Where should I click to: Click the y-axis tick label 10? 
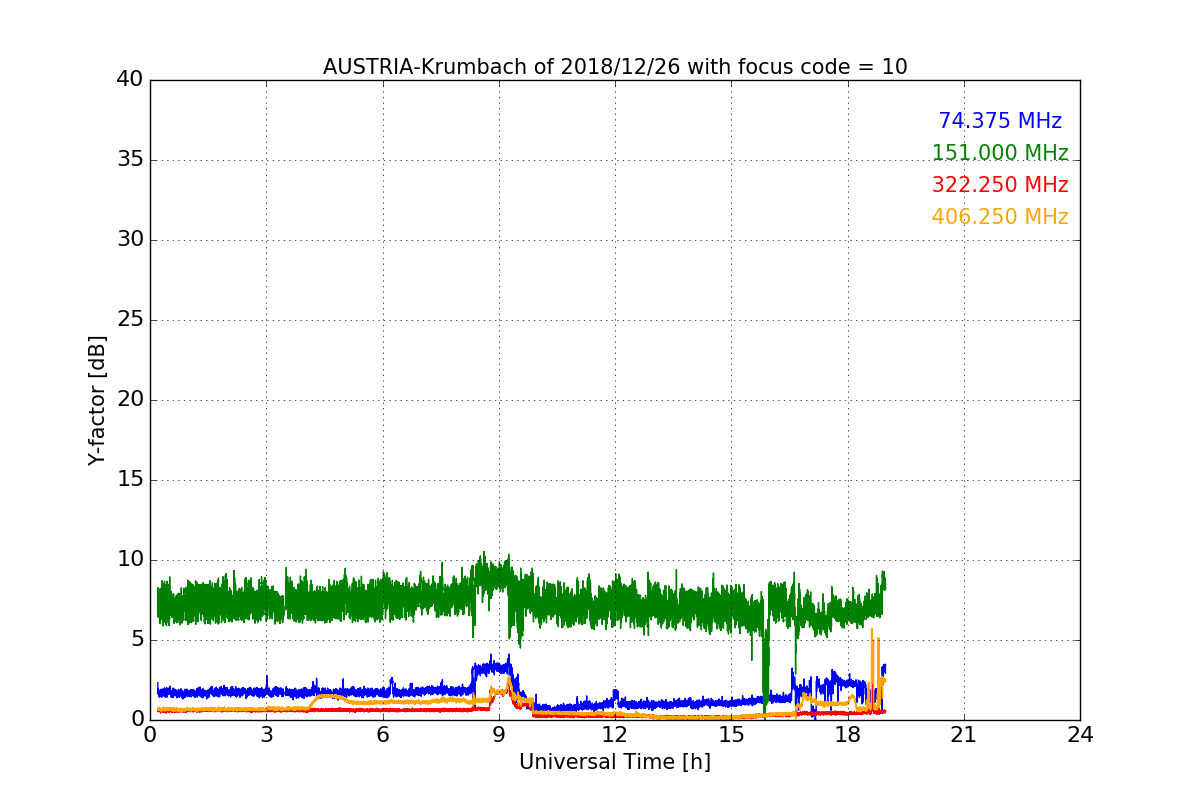[x=130, y=560]
